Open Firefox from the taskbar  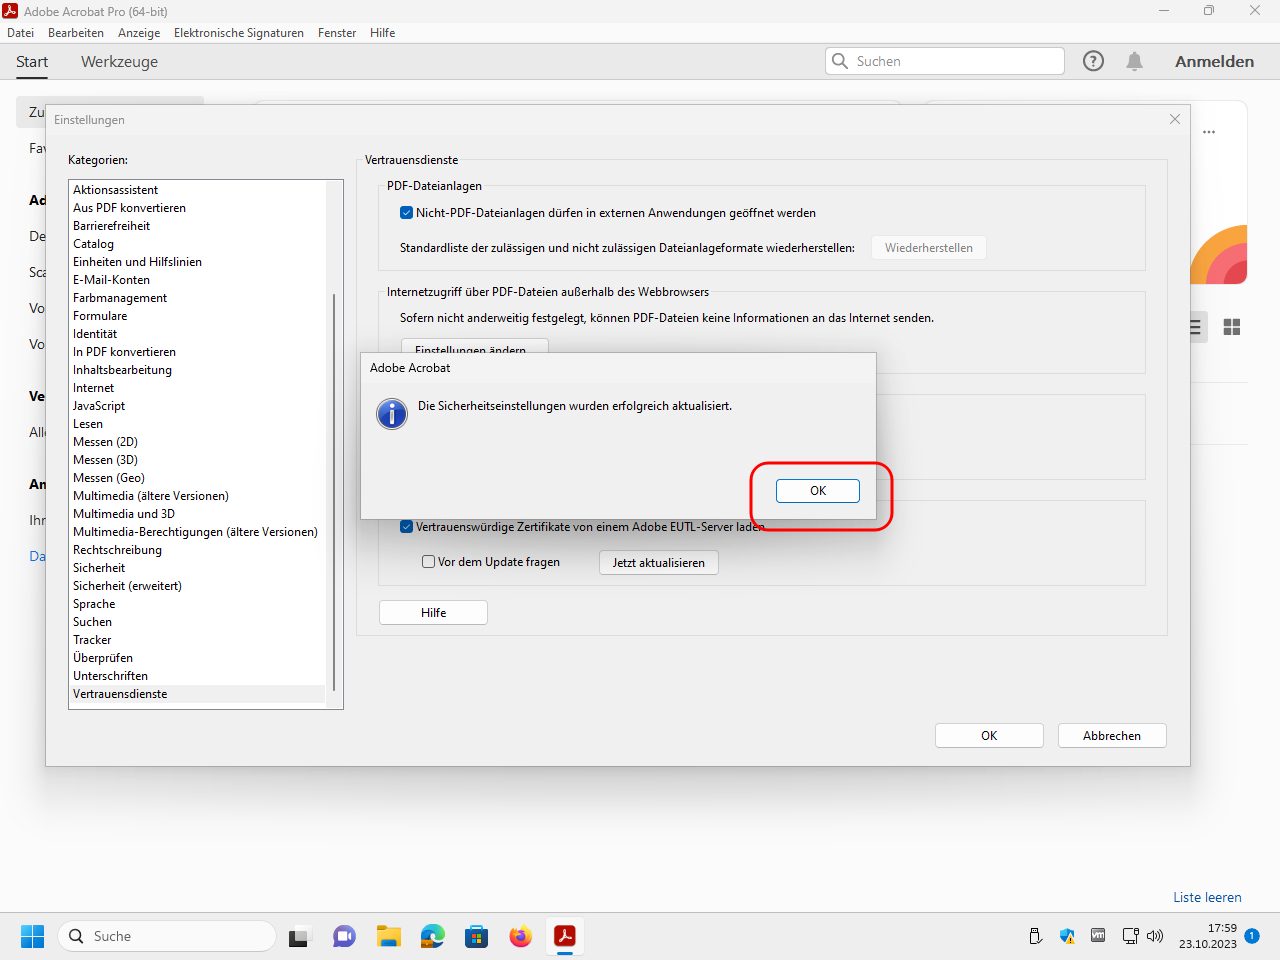520,936
